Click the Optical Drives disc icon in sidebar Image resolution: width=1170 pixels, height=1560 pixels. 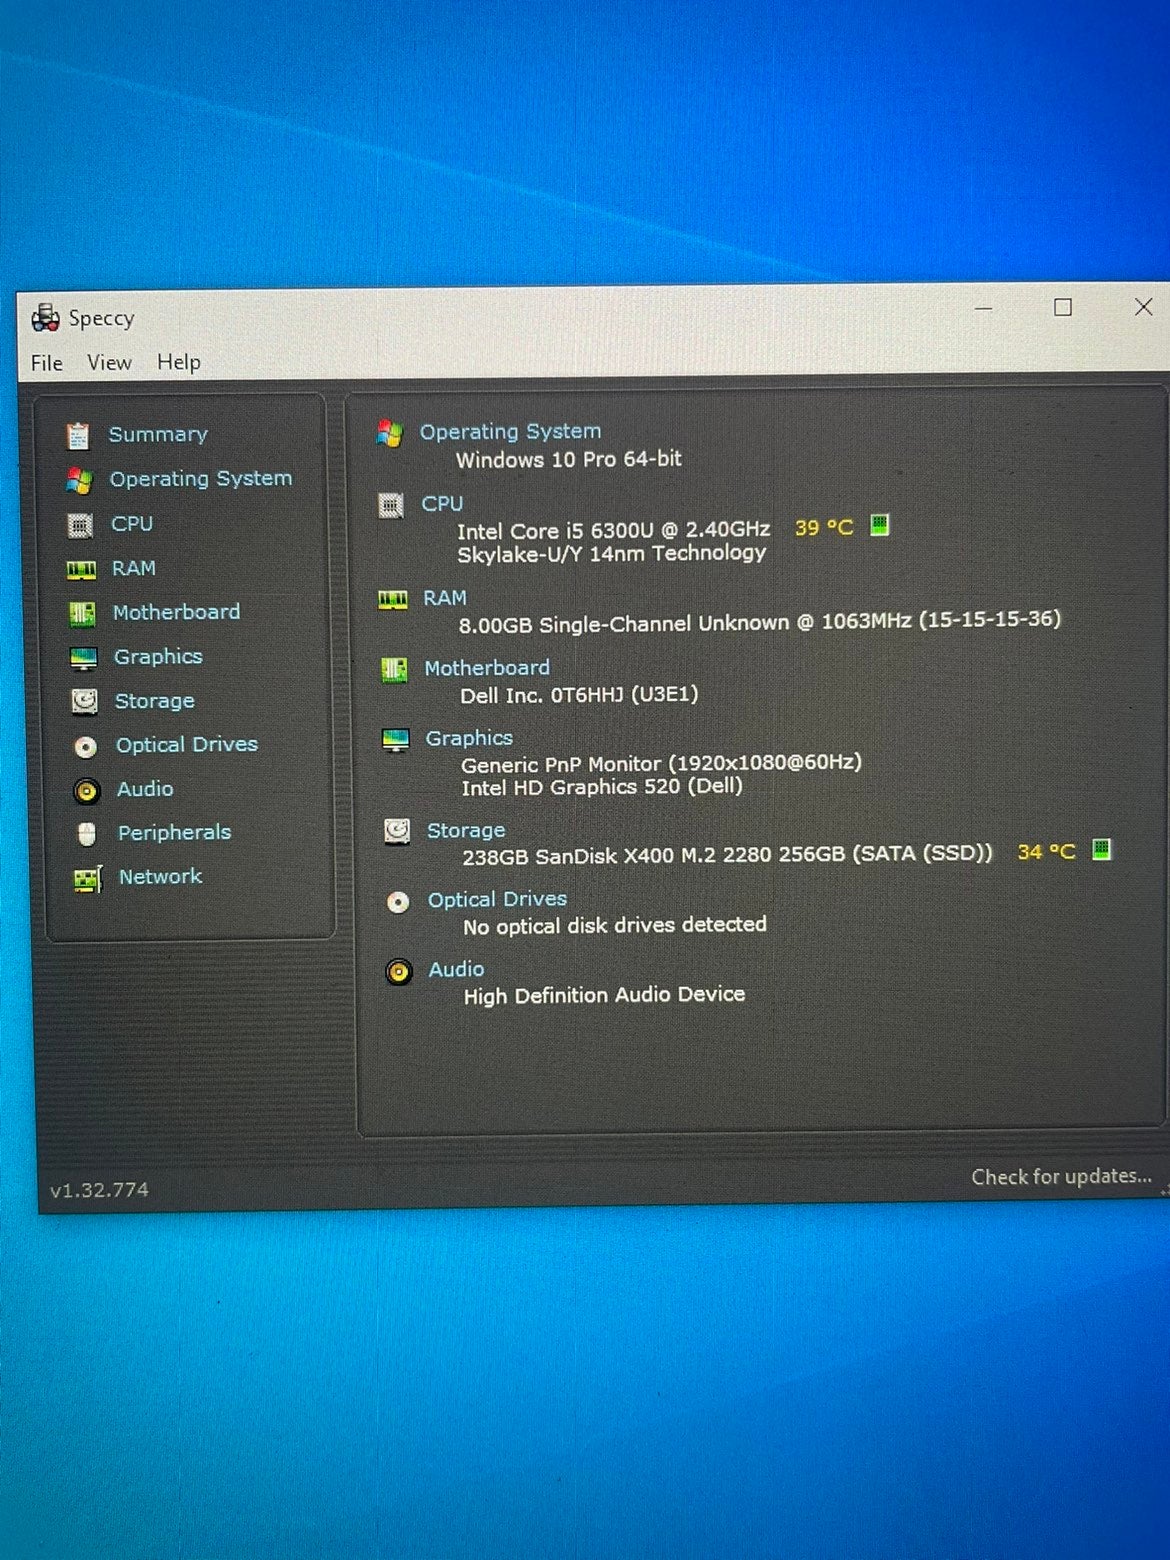coord(85,747)
